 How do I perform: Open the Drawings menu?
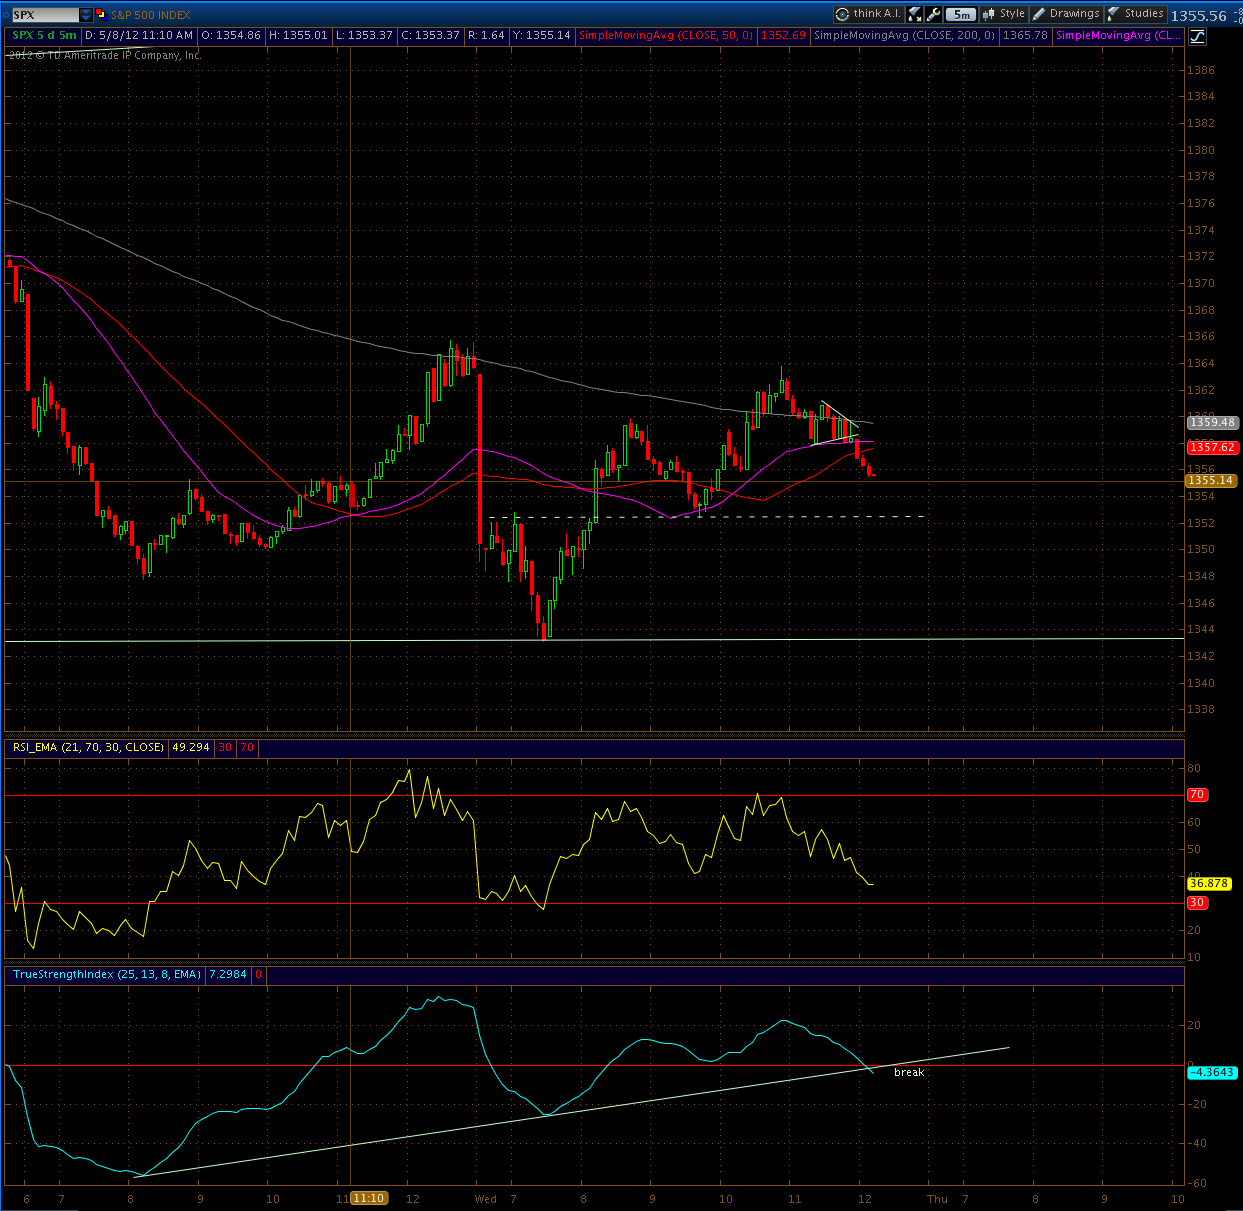1066,14
